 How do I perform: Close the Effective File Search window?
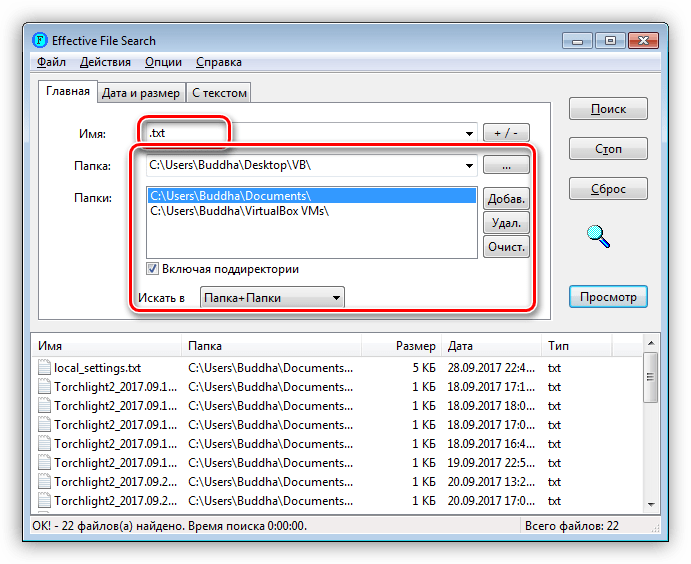click(643, 41)
